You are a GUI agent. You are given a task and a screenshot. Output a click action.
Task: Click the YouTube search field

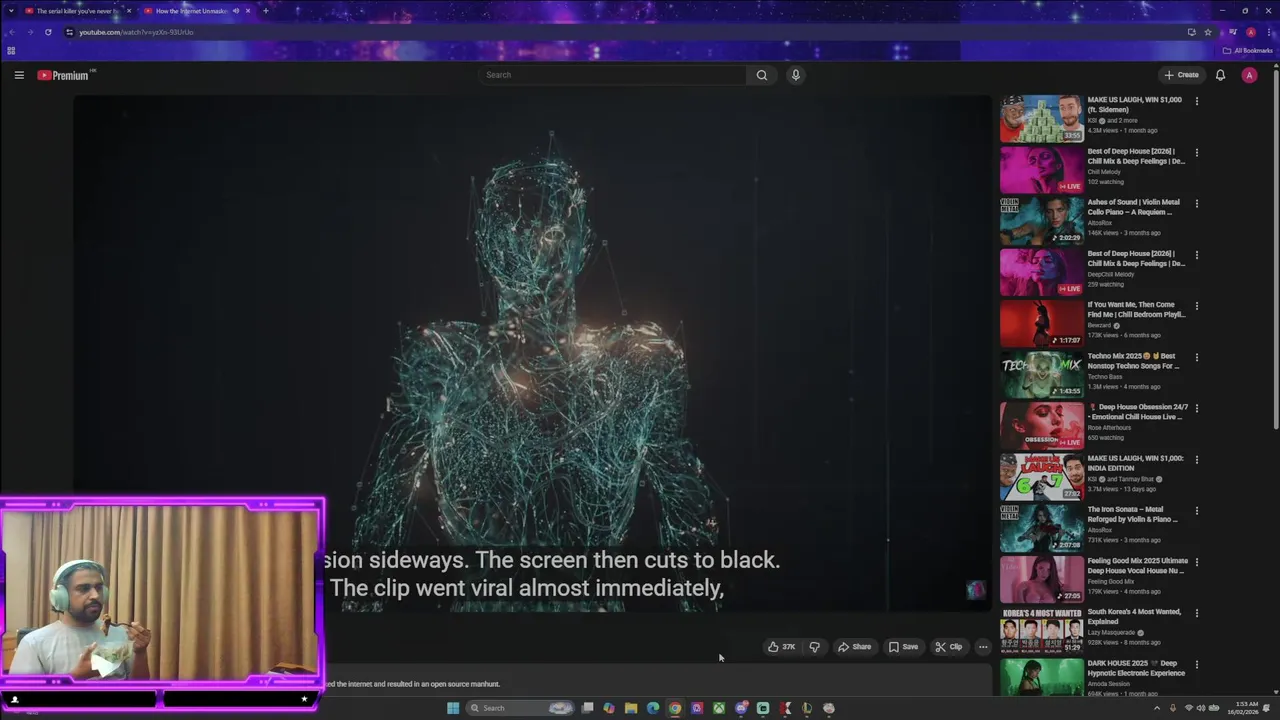pos(612,75)
